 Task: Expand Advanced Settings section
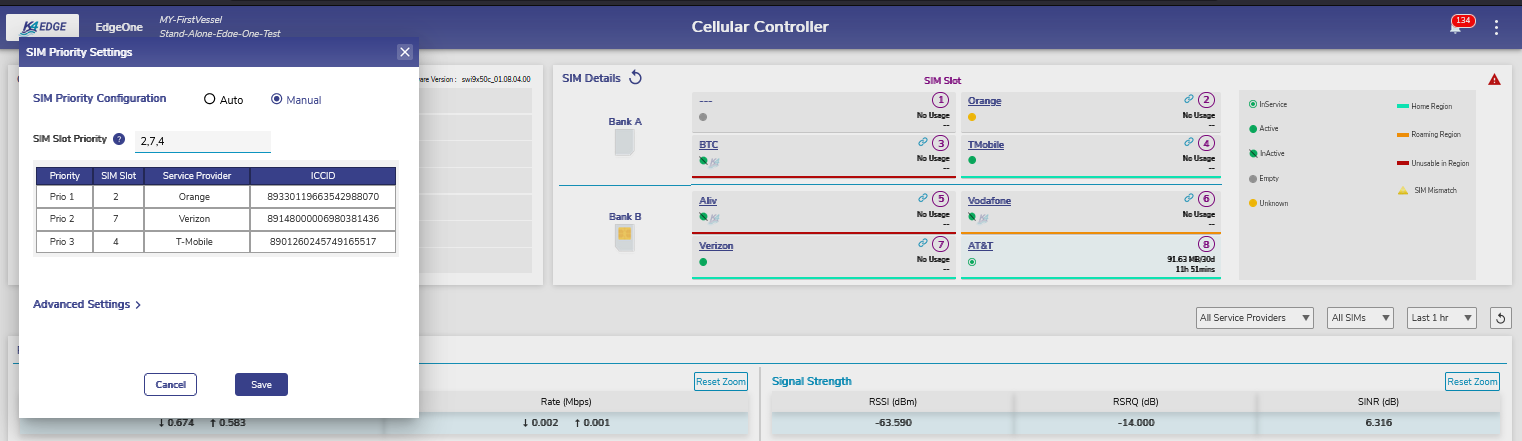pyautogui.click(x=87, y=304)
